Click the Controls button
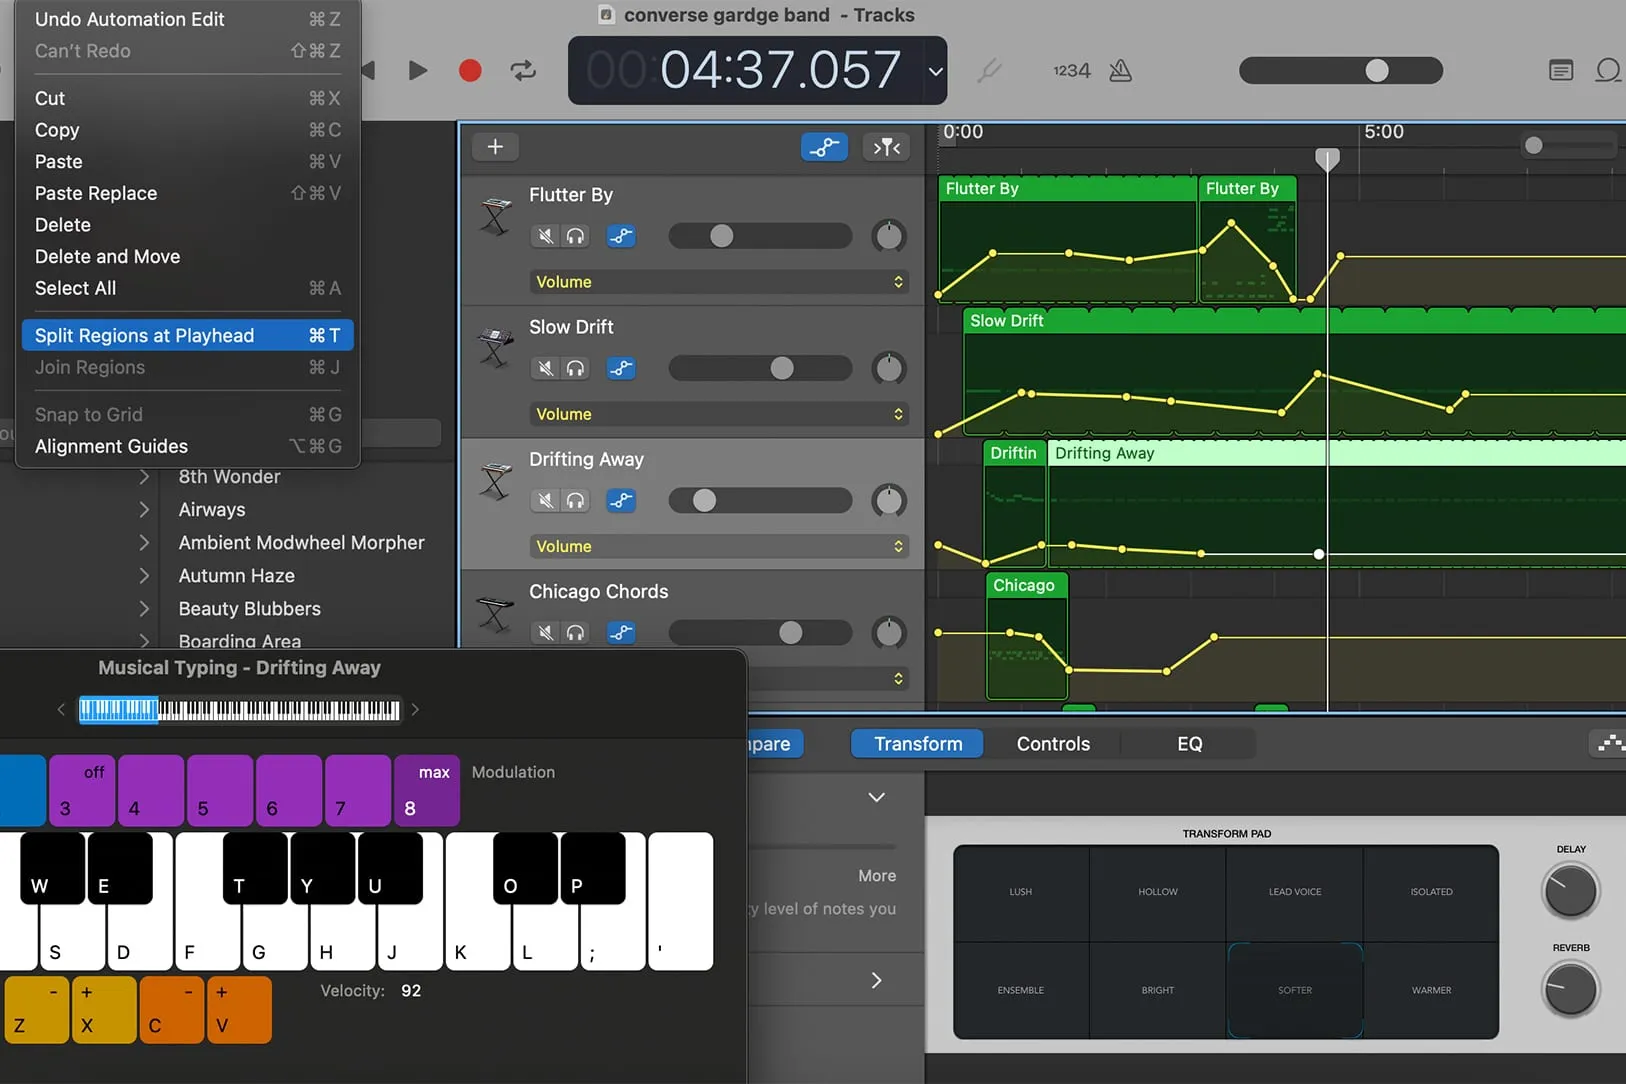 pos(1053,744)
